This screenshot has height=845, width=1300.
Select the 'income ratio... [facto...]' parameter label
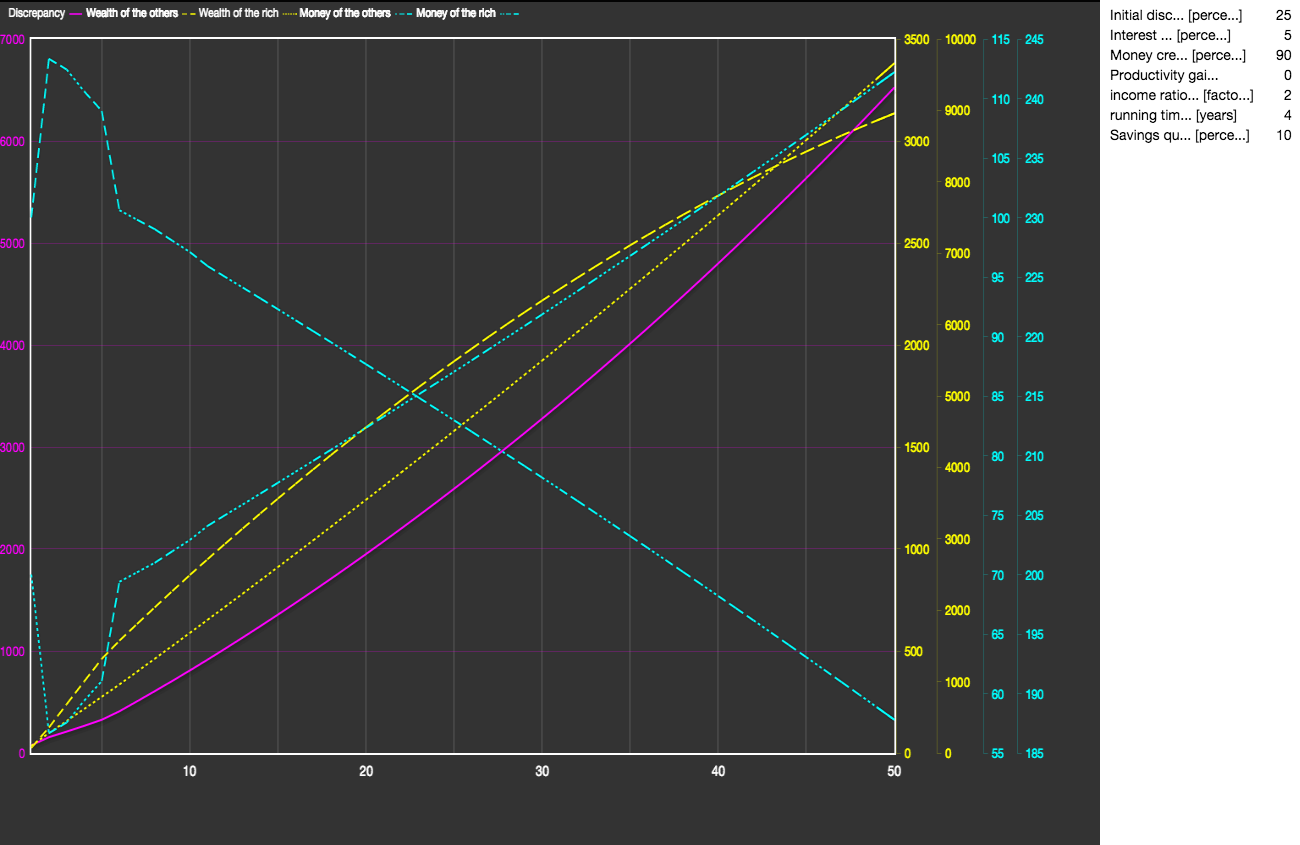pos(1181,95)
